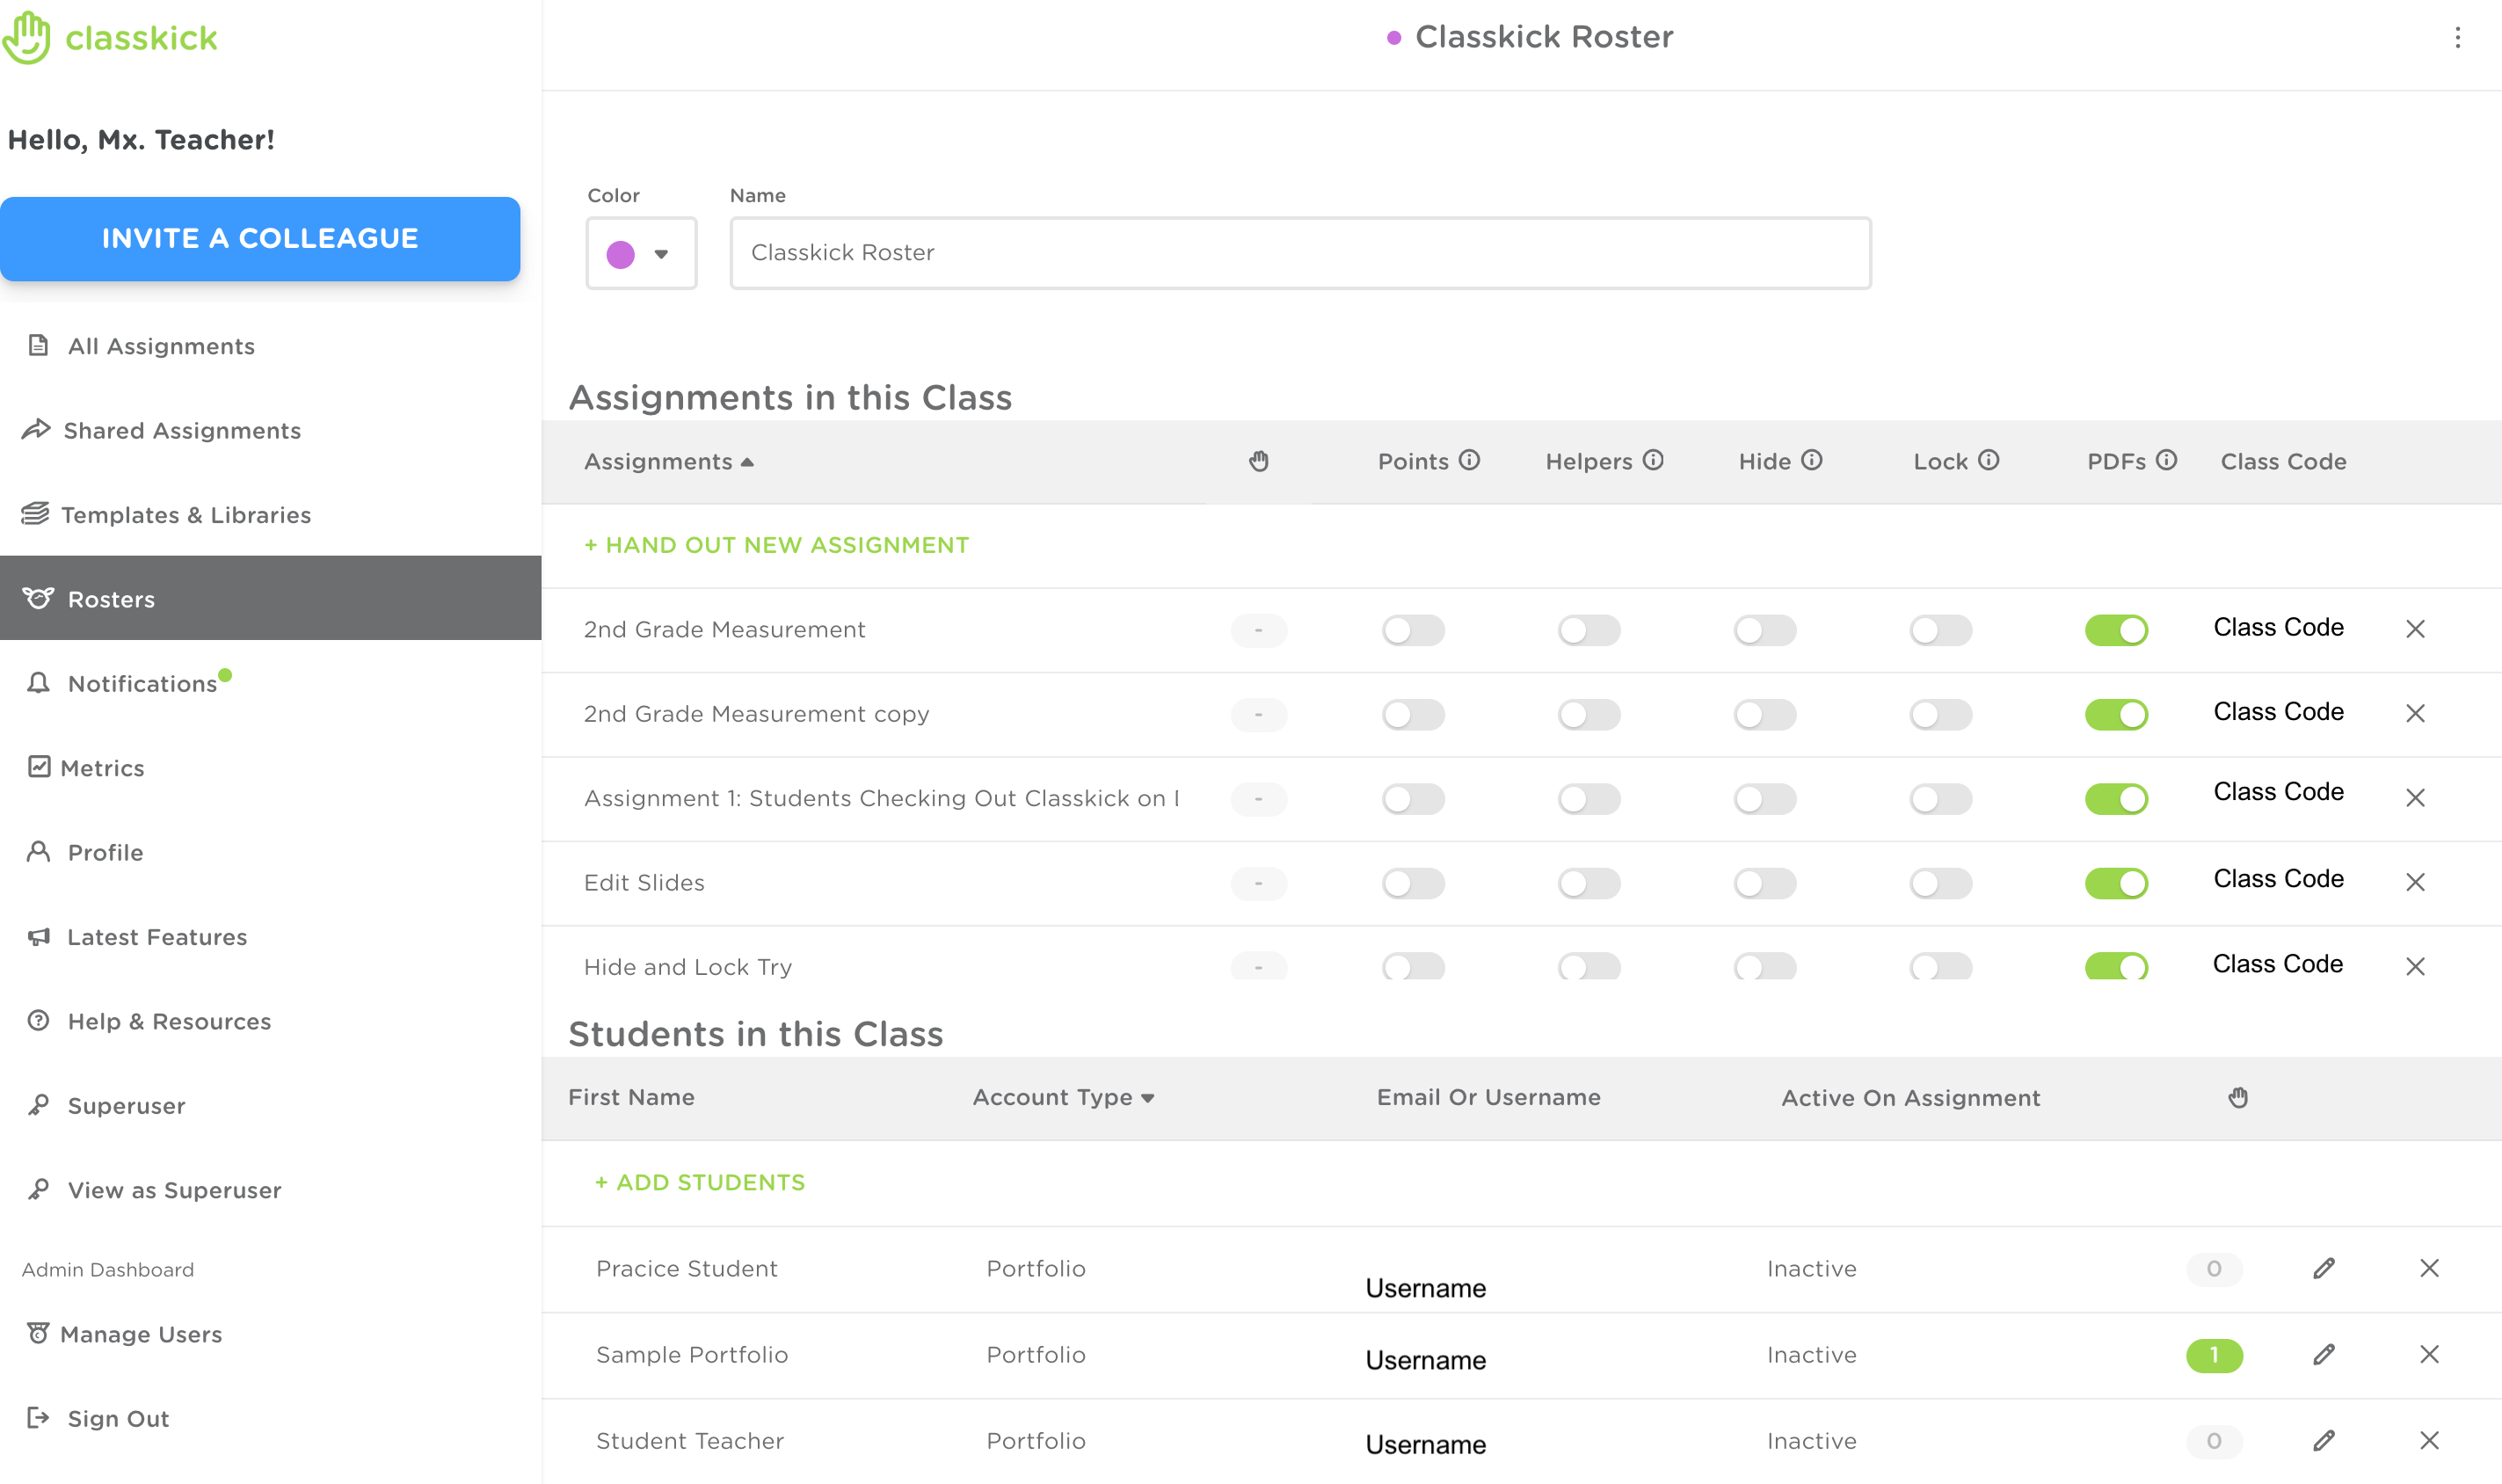
Task: Open the Account Type filter dropdown
Action: click(x=1063, y=1097)
